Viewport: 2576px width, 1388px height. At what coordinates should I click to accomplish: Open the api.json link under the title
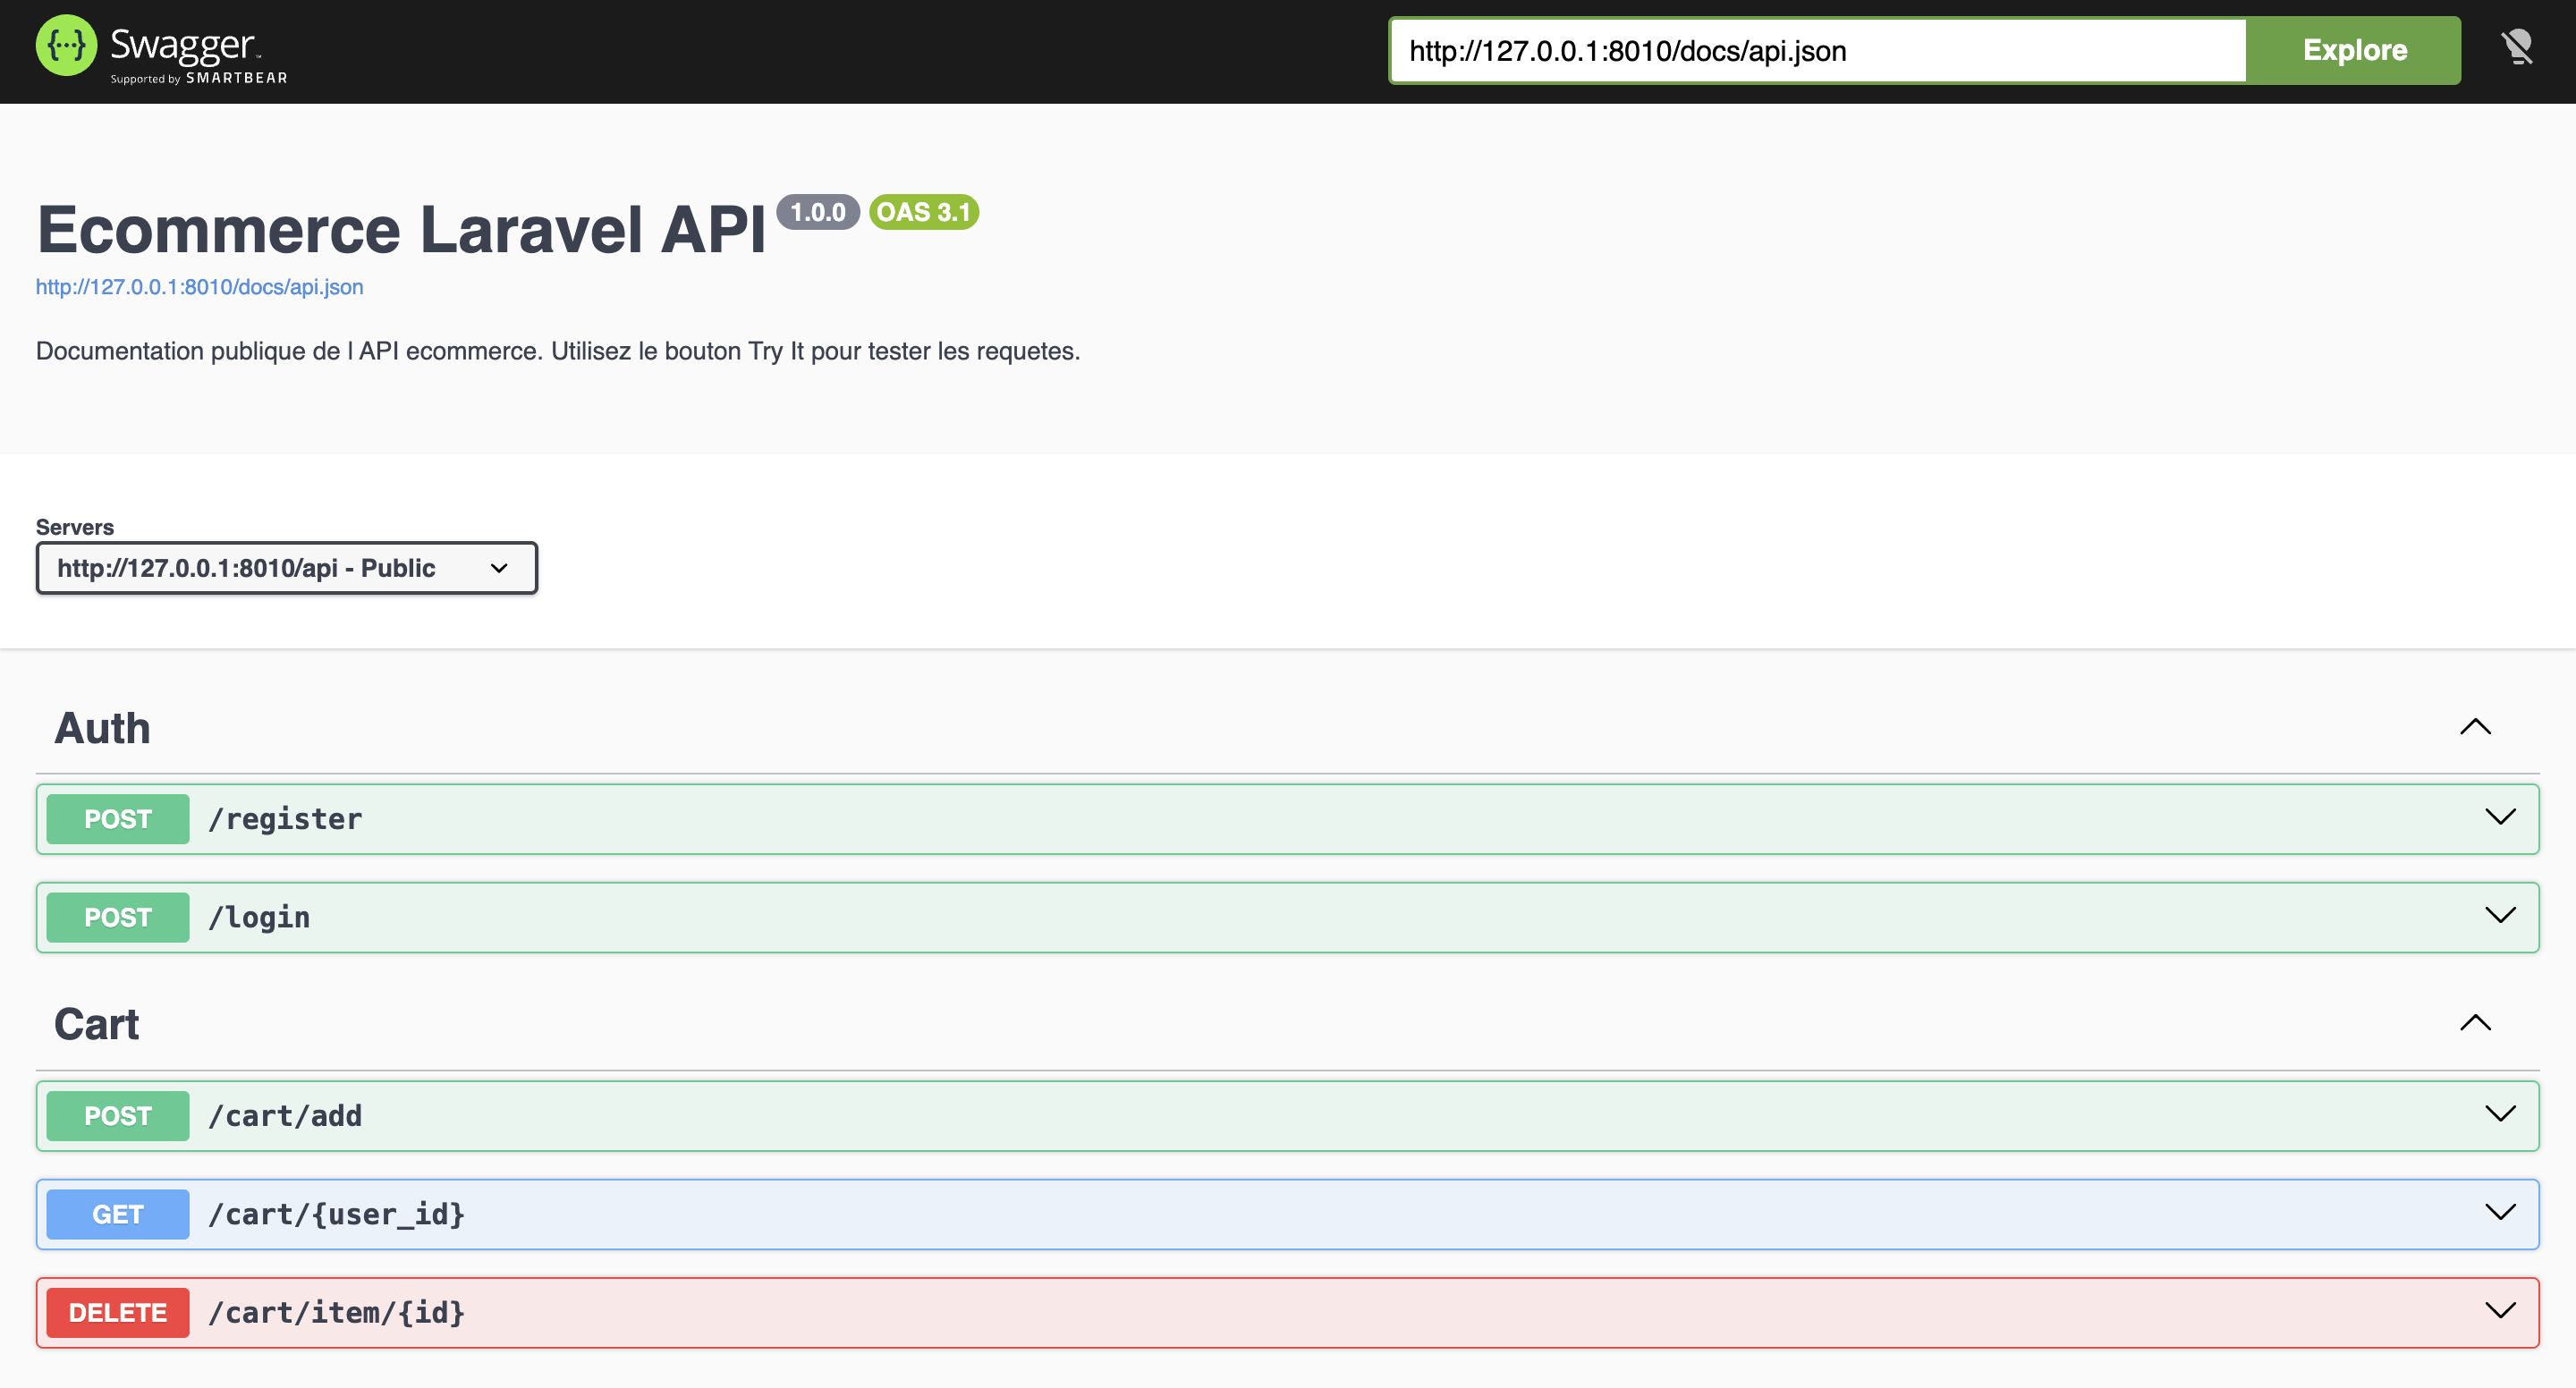pyautogui.click(x=200, y=287)
